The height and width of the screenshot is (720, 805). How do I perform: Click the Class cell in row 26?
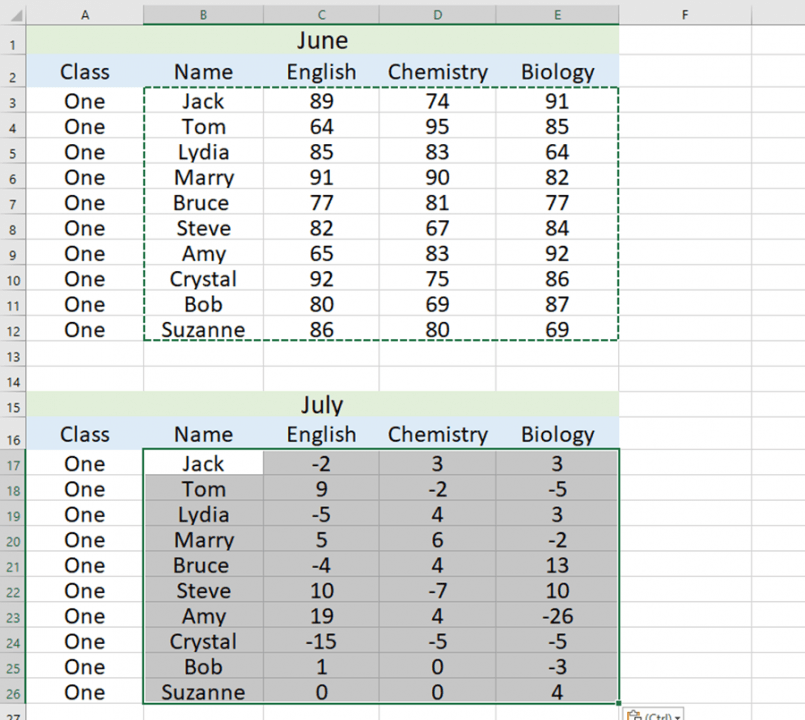(85, 692)
